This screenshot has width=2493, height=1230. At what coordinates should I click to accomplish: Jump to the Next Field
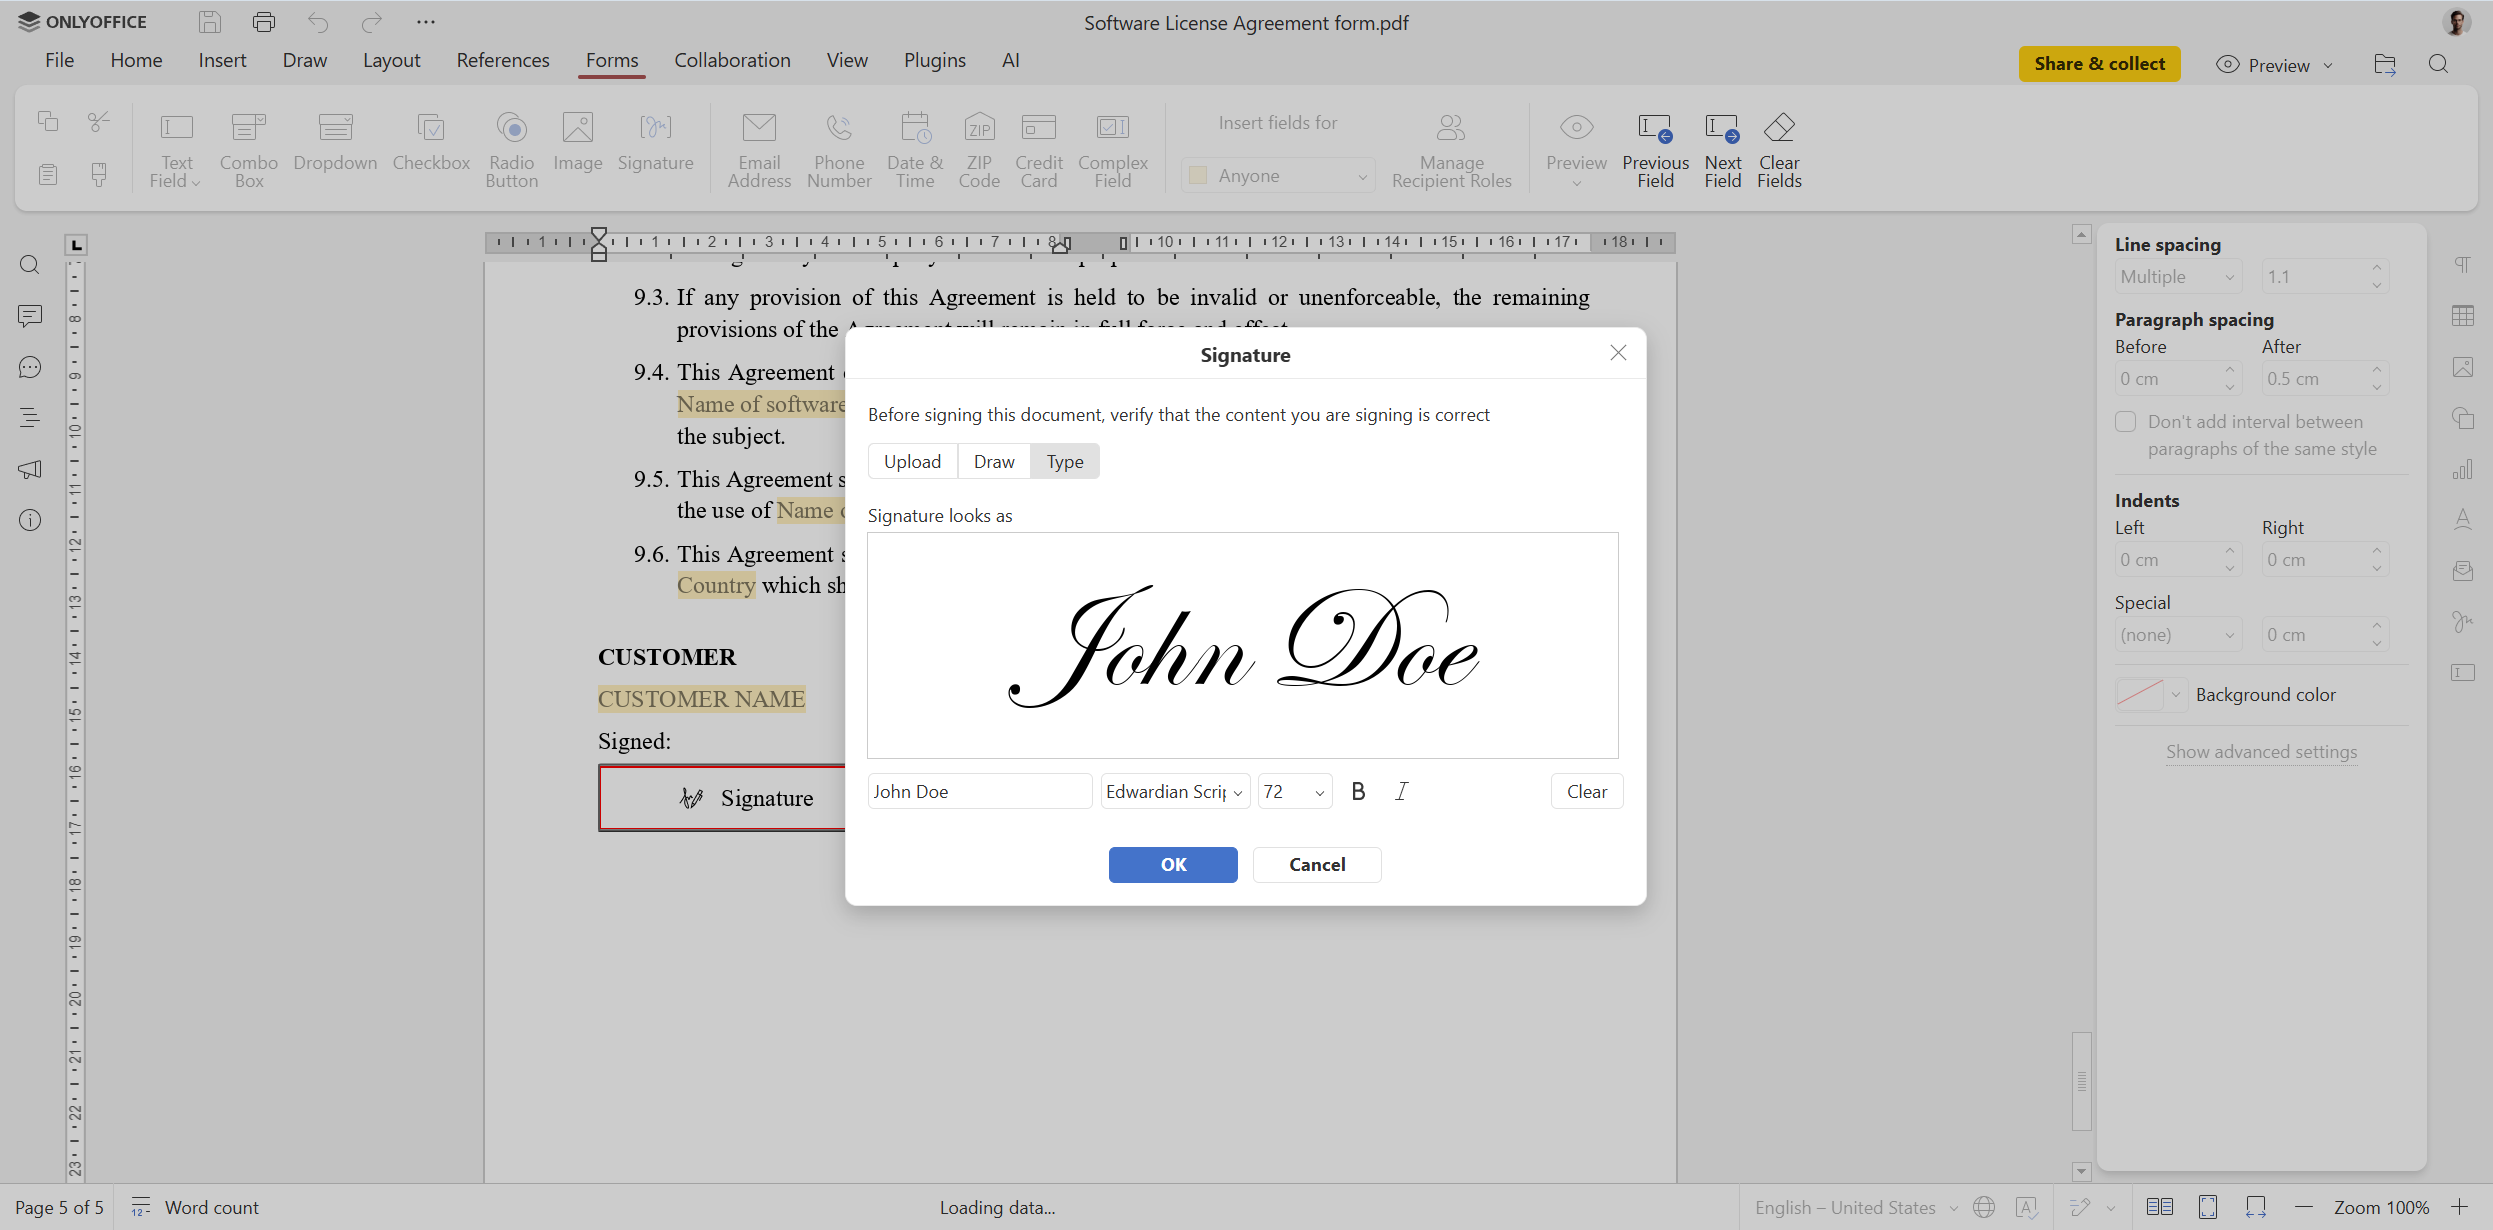pyautogui.click(x=1722, y=147)
